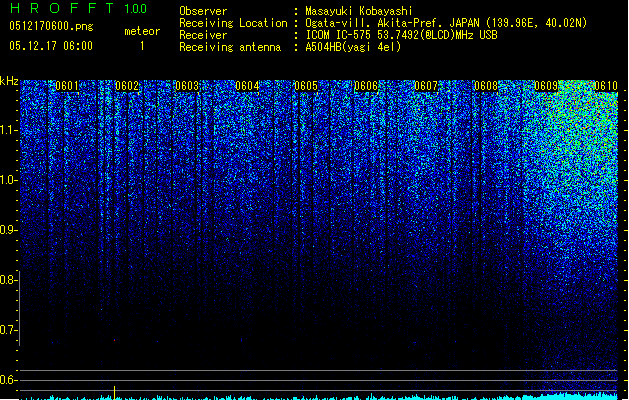Click the 0606 time marker
629x400 pixels.
[x=366, y=86]
